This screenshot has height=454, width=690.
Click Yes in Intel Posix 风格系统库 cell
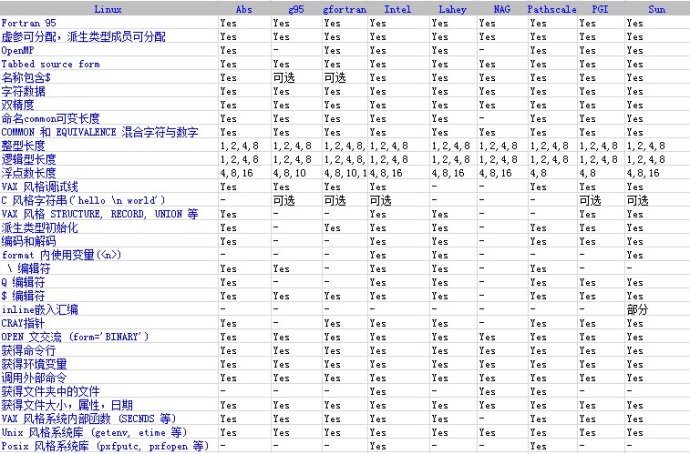pyautogui.click(x=378, y=446)
